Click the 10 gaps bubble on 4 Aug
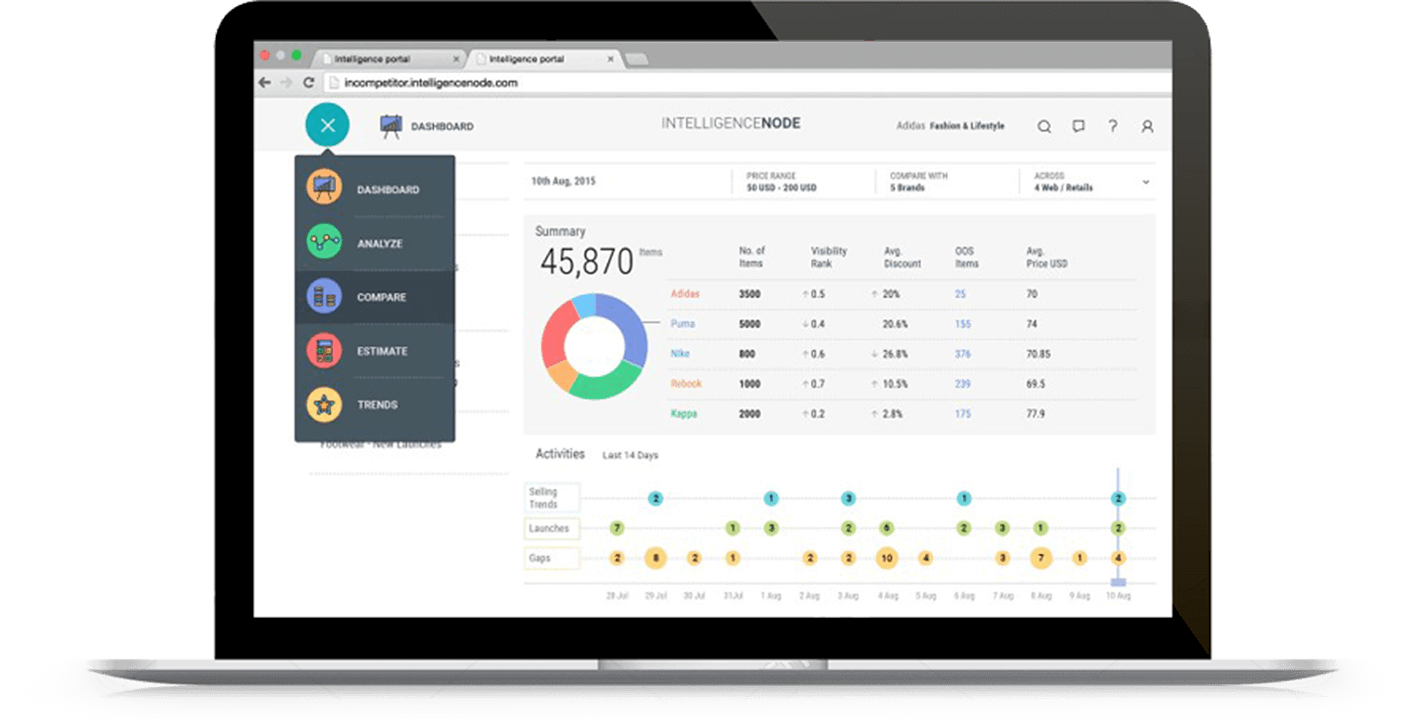Image resolution: width=1413 pixels, height=719 pixels. click(x=886, y=558)
